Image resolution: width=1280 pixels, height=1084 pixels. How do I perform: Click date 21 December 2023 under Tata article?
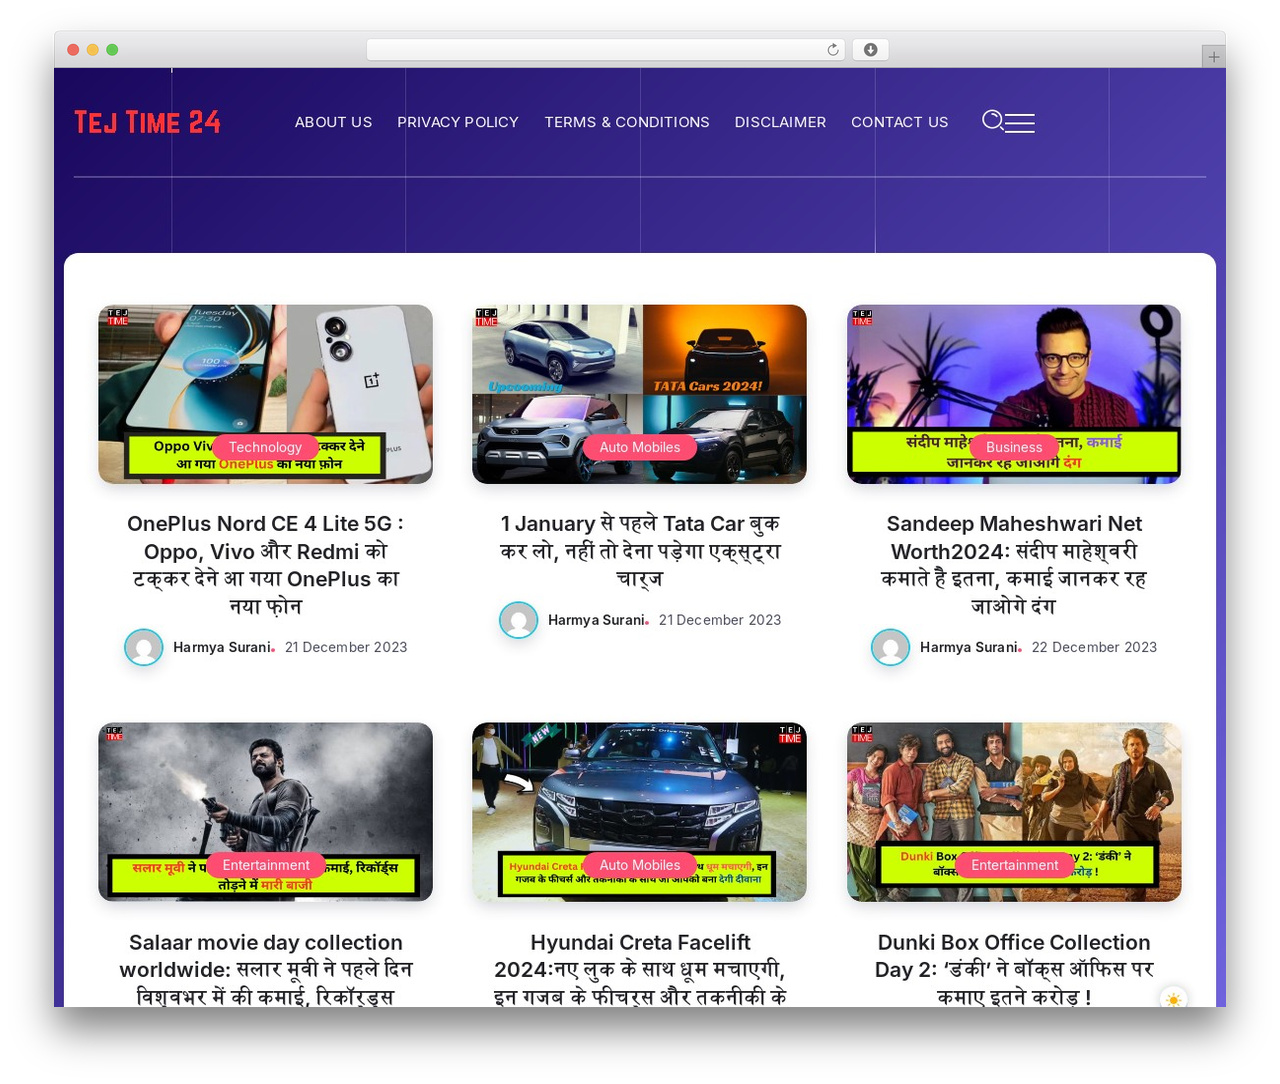point(720,620)
